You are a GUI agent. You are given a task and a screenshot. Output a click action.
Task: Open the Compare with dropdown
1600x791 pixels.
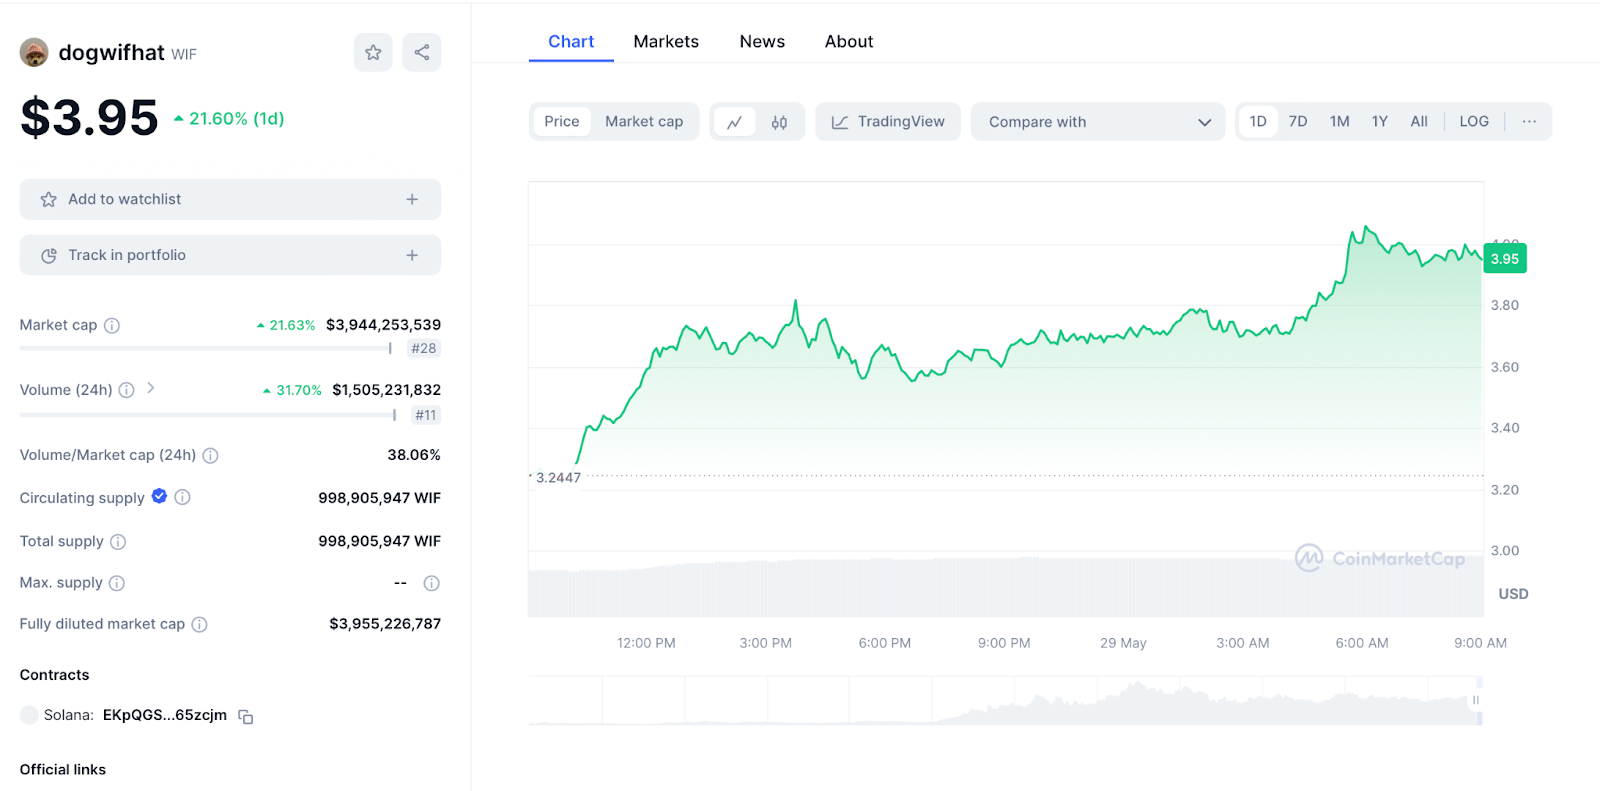(x=1098, y=122)
